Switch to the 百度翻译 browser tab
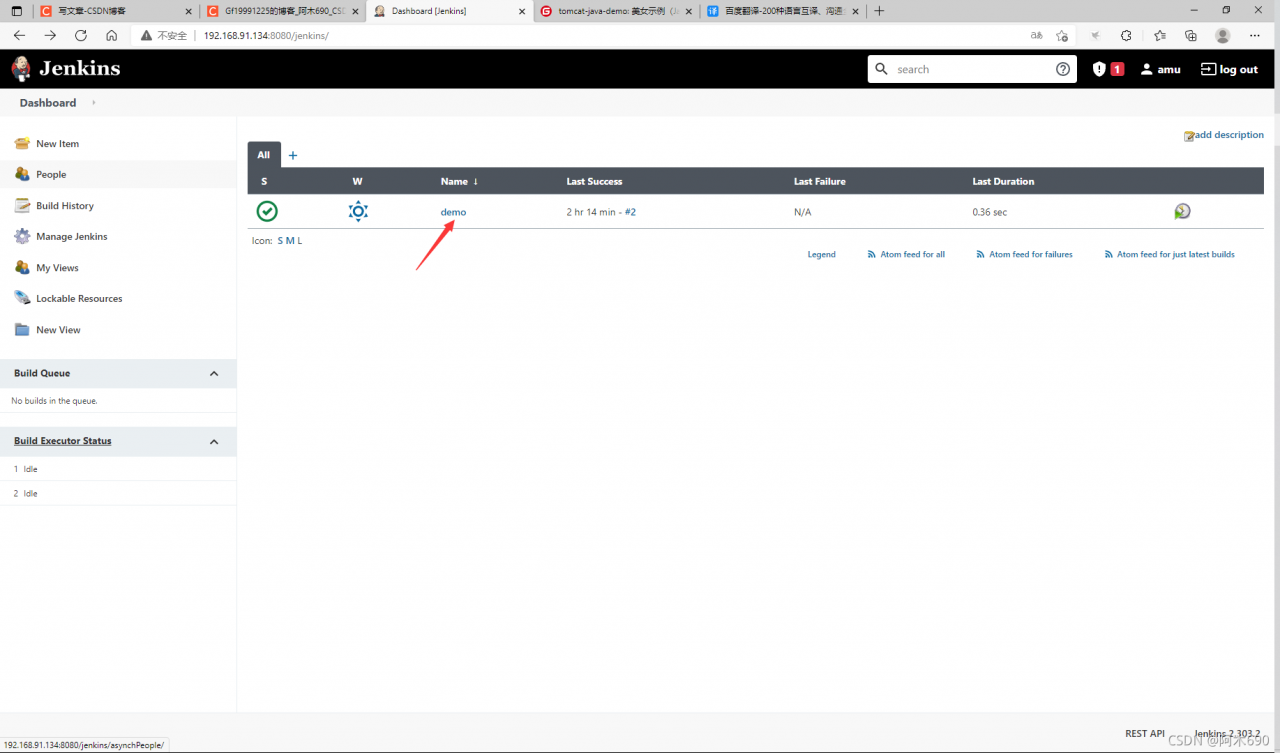The height and width of the screenshot is (753, 1280). coord(781,11)
